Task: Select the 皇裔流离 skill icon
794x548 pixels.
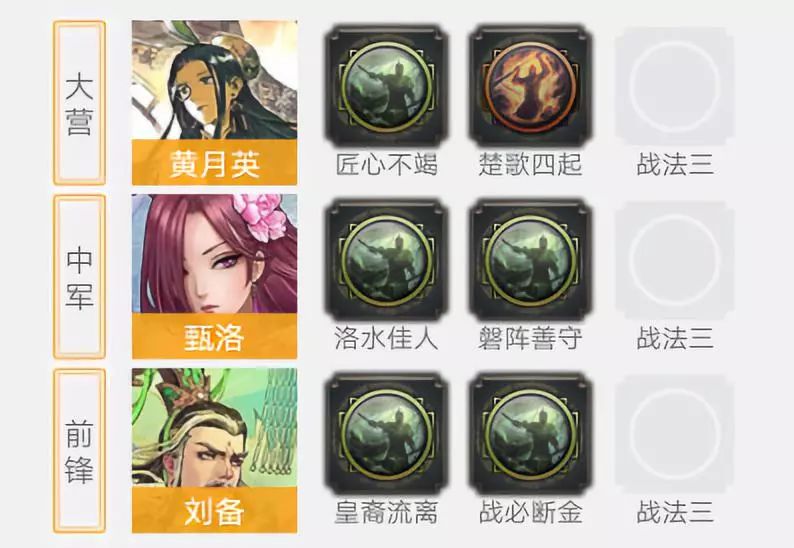Action: point(386,434)
